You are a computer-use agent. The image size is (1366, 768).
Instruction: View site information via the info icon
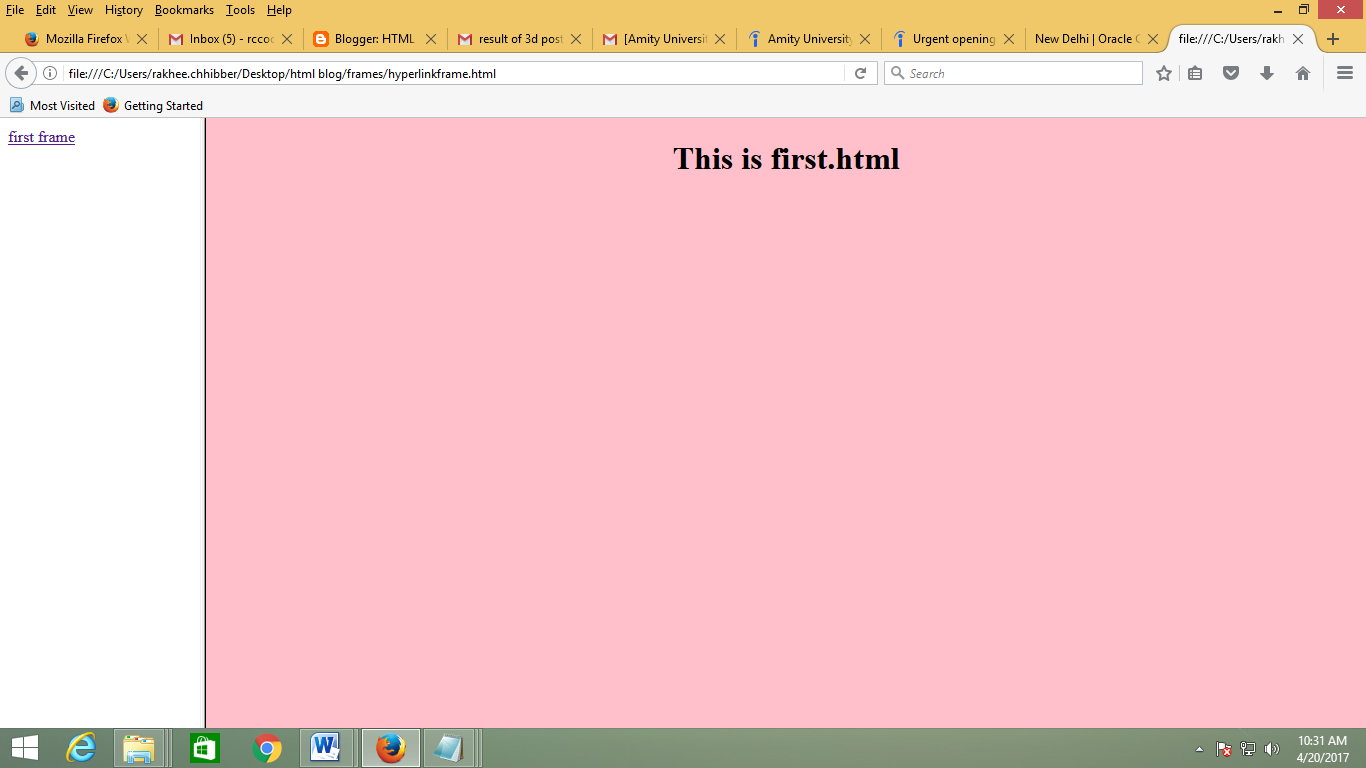tap(50, 72)
